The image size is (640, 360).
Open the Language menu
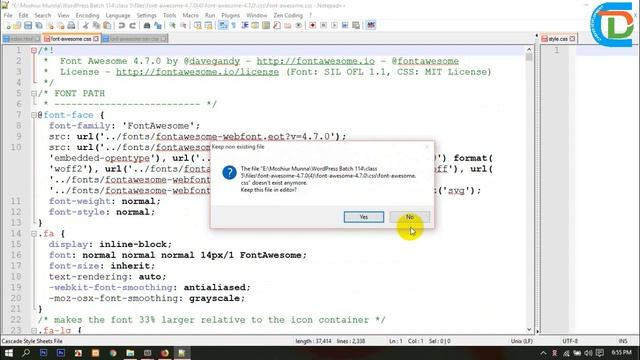coord(118,15)
